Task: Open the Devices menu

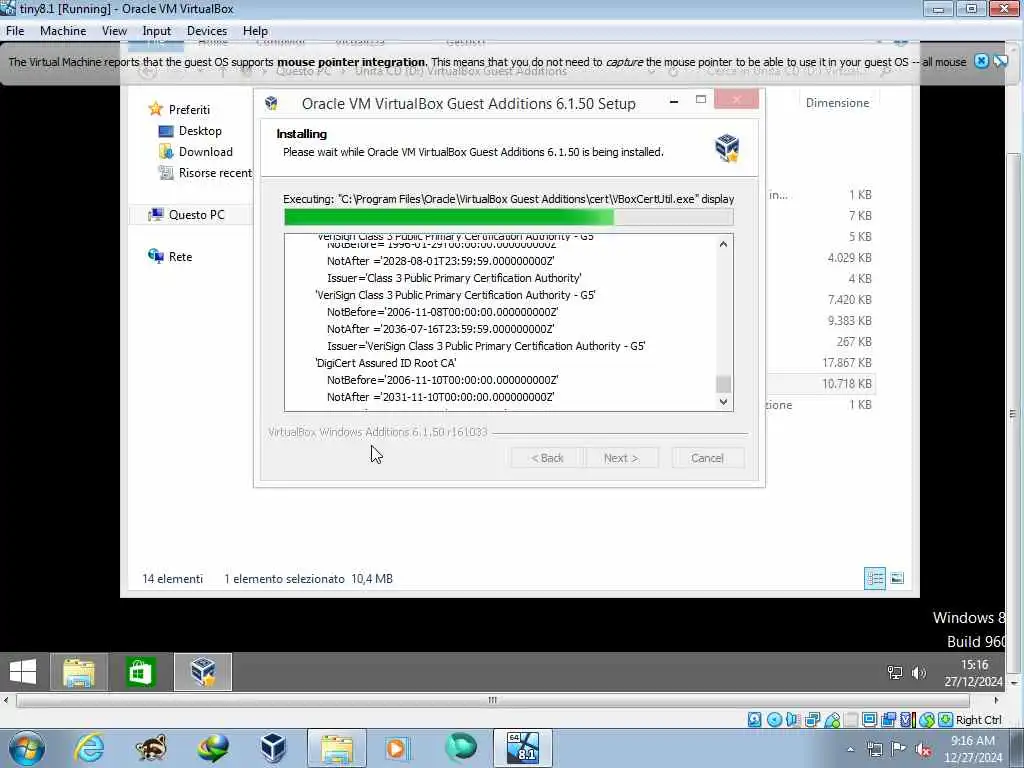Action: coord(206,31)
